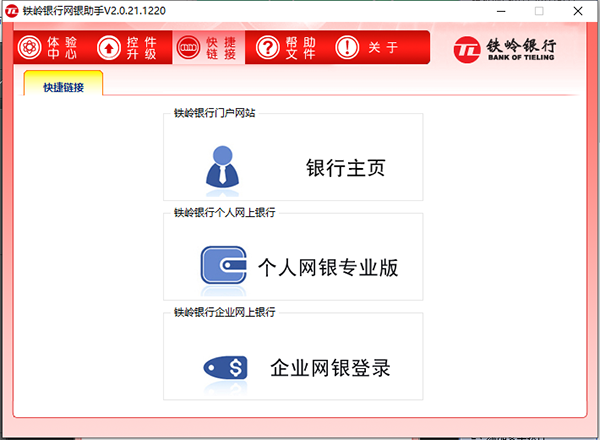Viewport: 600px width, 440px height.
Task: Open the 银行主页 link
Action: pyautogui.click(x=346, y=168)
